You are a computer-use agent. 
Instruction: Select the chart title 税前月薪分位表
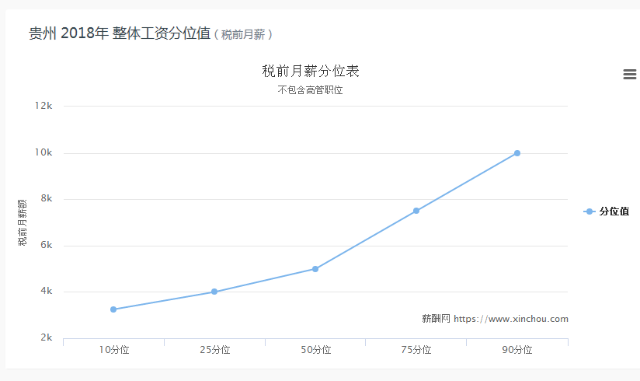(310, 71)
